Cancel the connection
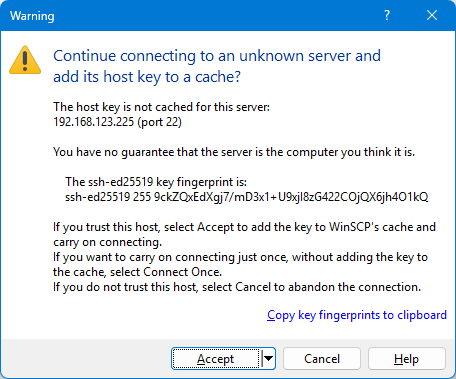 coord(322,359)
